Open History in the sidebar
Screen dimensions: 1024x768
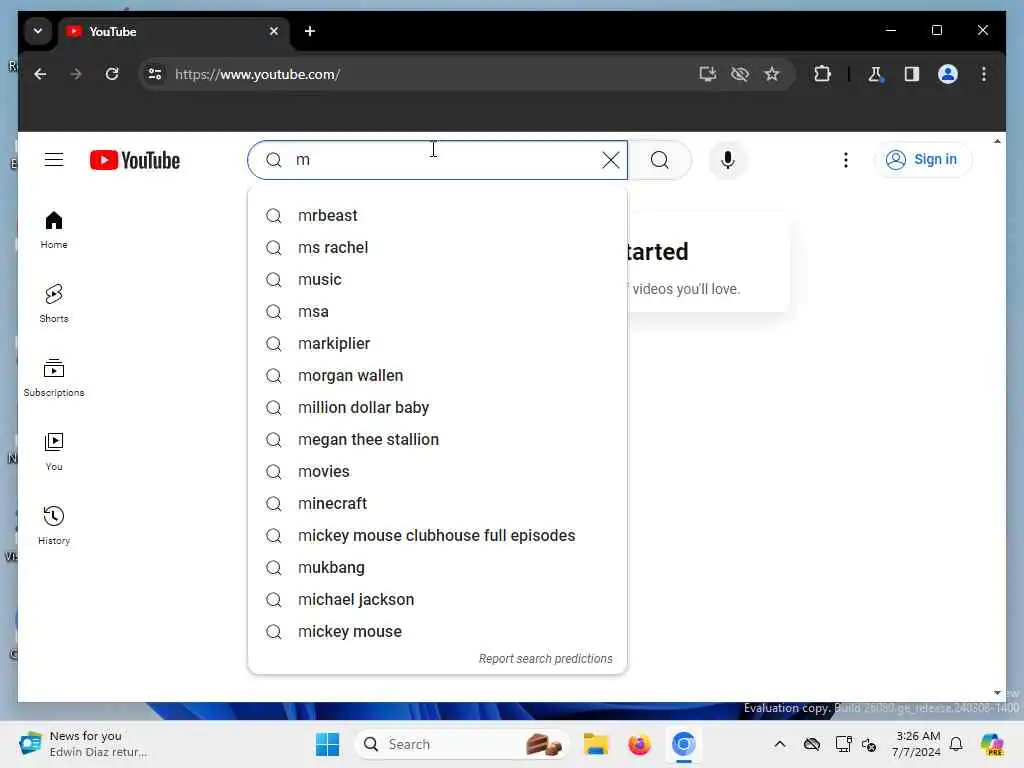tap(54, 526)
